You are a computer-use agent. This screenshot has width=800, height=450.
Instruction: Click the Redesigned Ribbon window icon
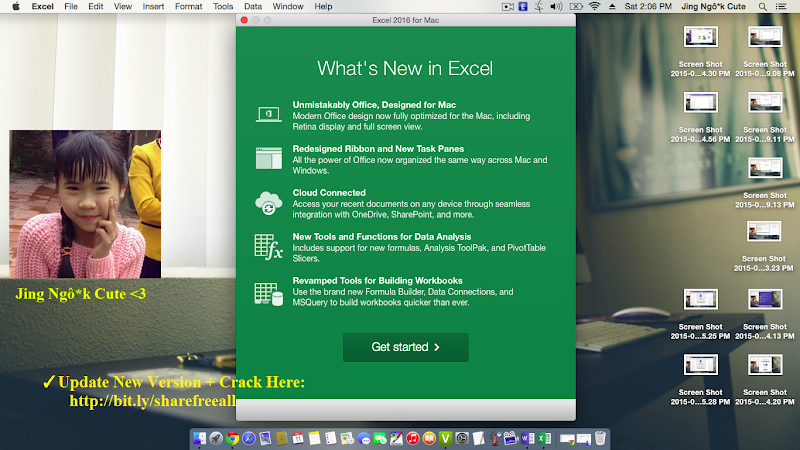pyautogui.click(x=268, y=158)
